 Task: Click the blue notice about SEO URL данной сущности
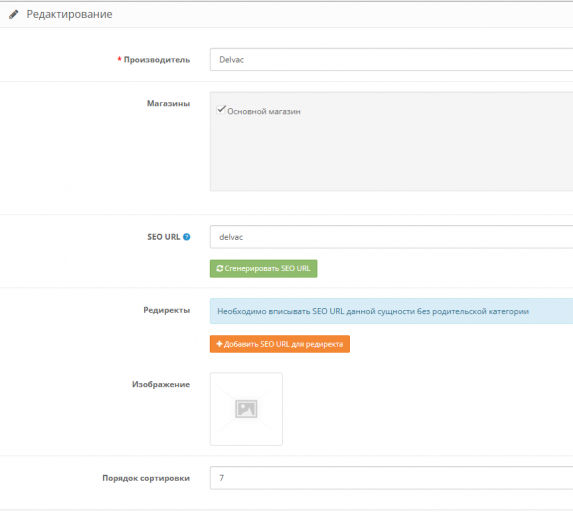tap(391, 311)
